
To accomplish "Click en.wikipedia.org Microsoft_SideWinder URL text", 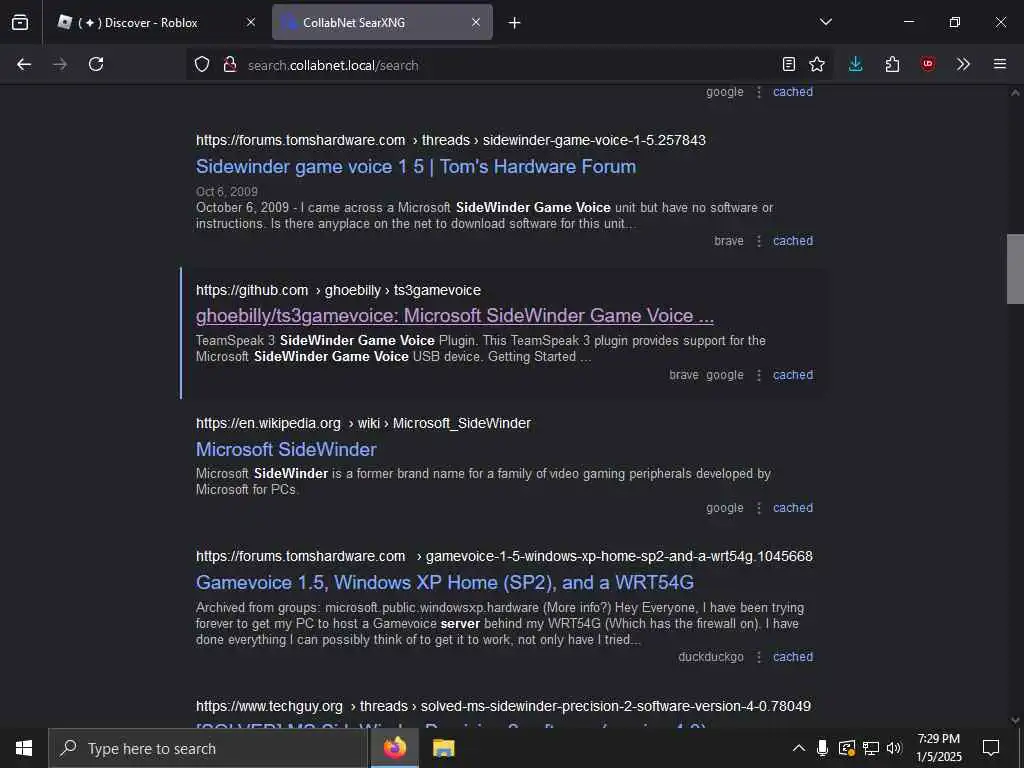I will (x=363, y=423).
